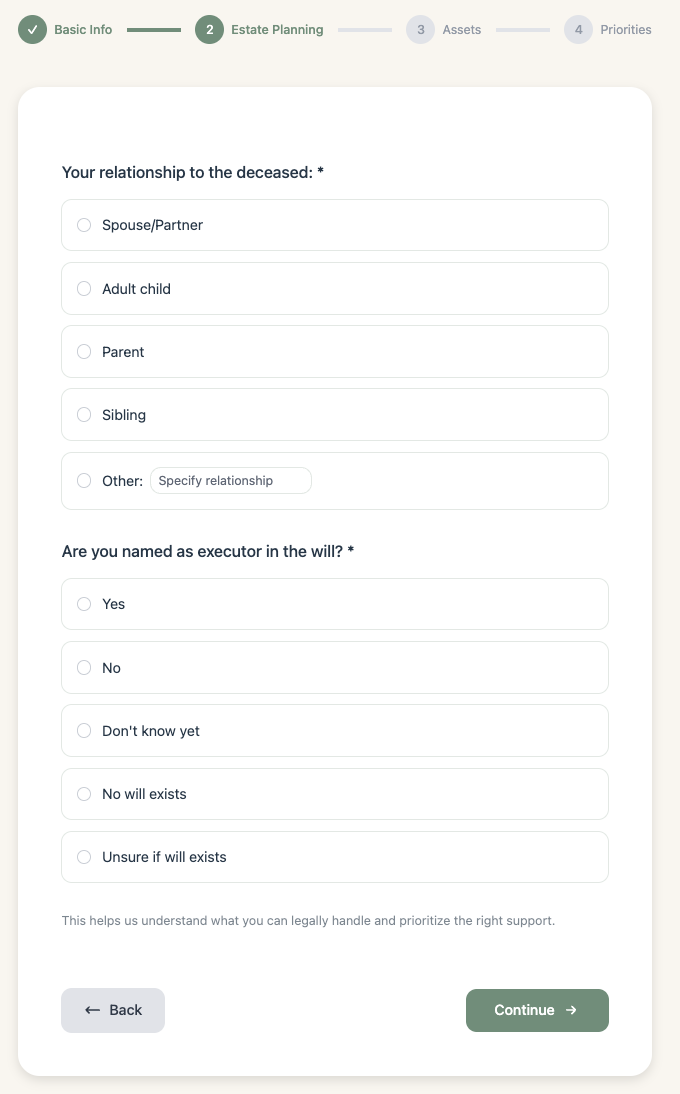
Task: Select Sibling as relationship to the deceased
Action: point(84,414)
